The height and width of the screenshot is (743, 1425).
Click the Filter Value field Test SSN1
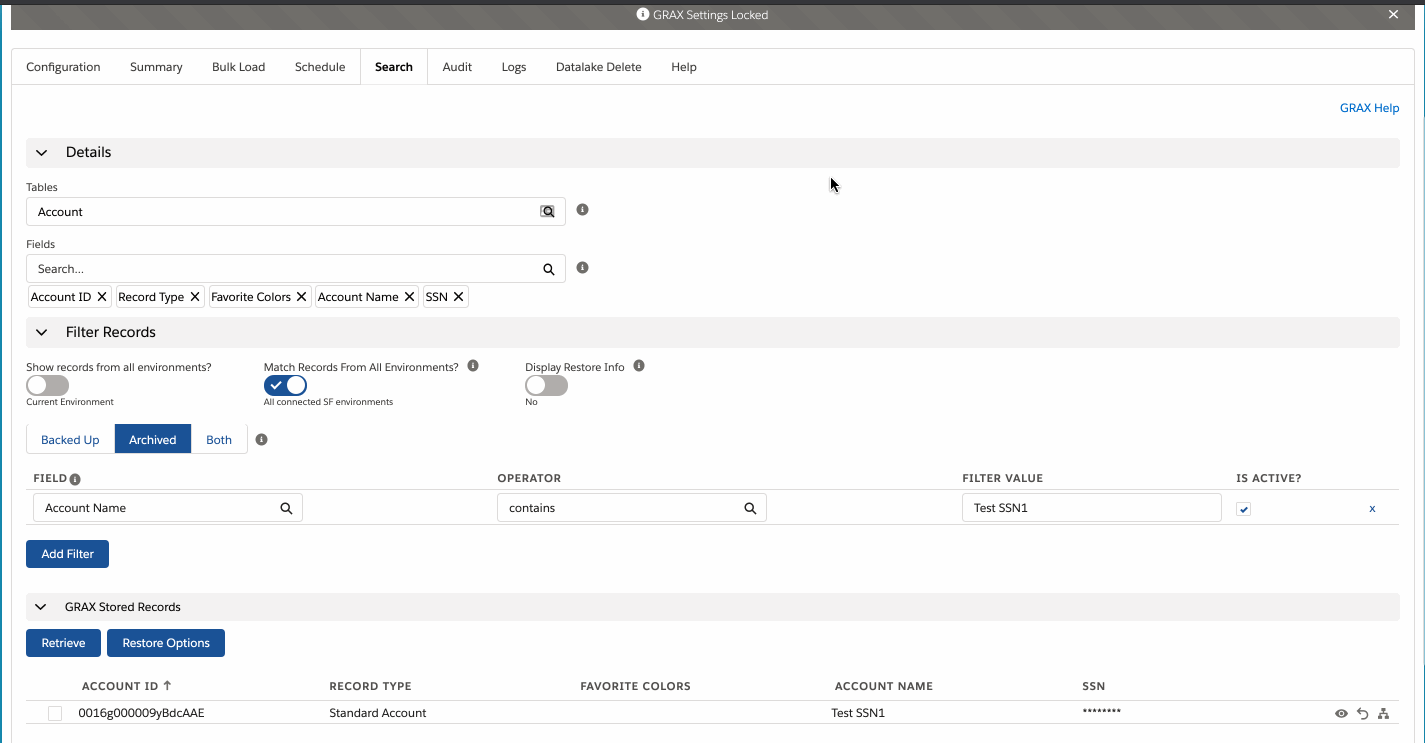pos(1092,508)
